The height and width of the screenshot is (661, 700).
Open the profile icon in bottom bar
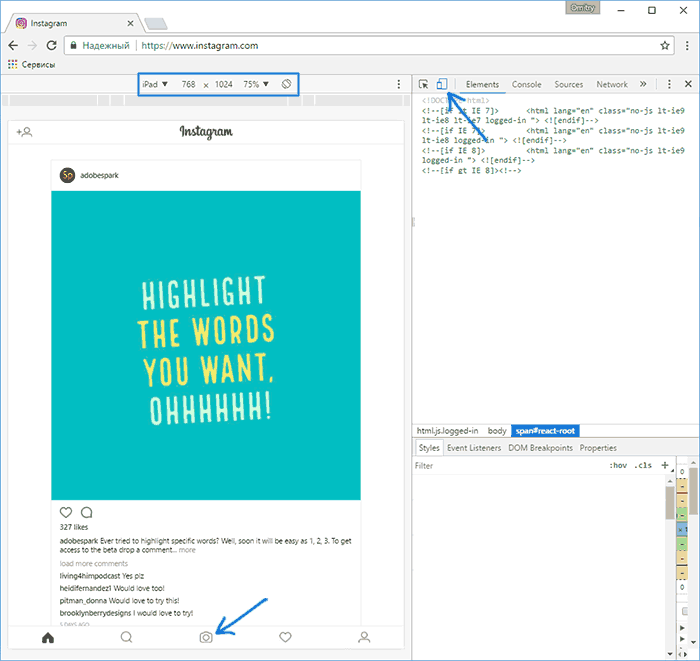click(365, 637)
